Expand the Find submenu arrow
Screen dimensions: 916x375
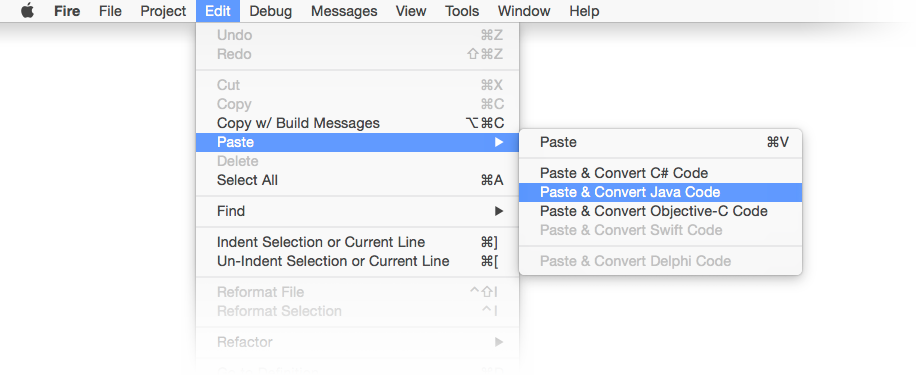pyautogui.click(x=498, y=211)
